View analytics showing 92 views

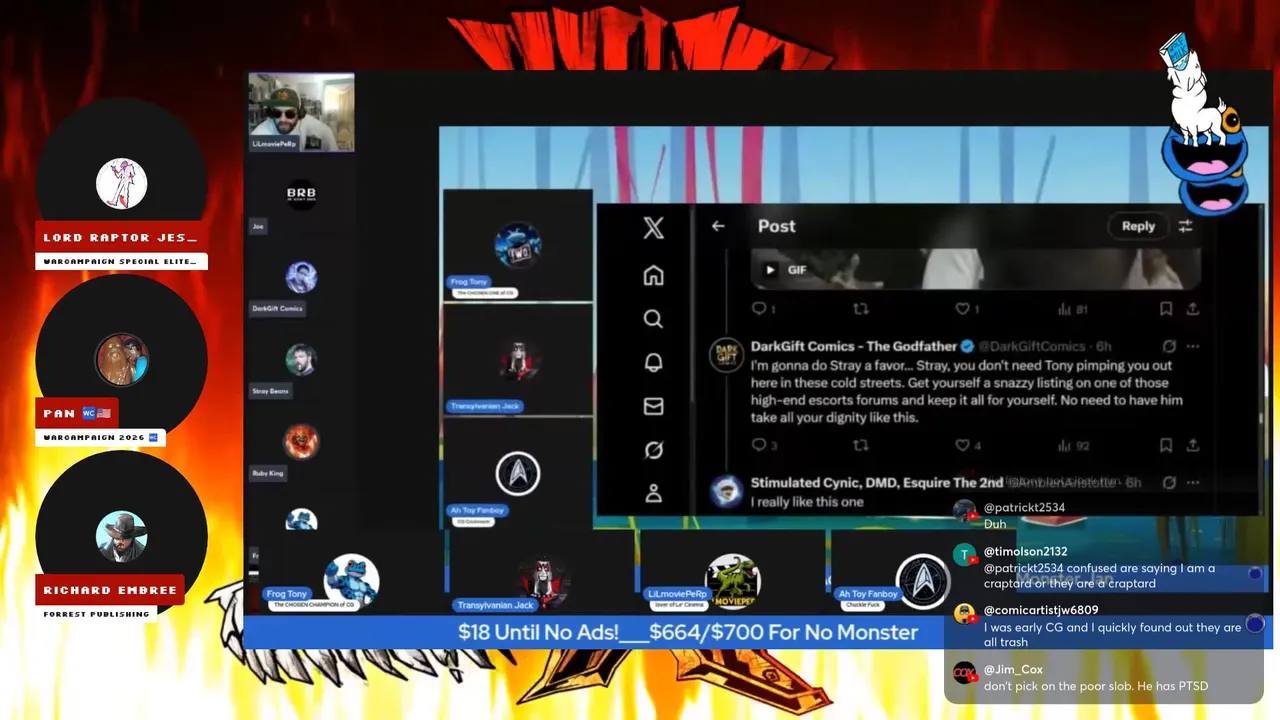click(x=1072, y=445)
